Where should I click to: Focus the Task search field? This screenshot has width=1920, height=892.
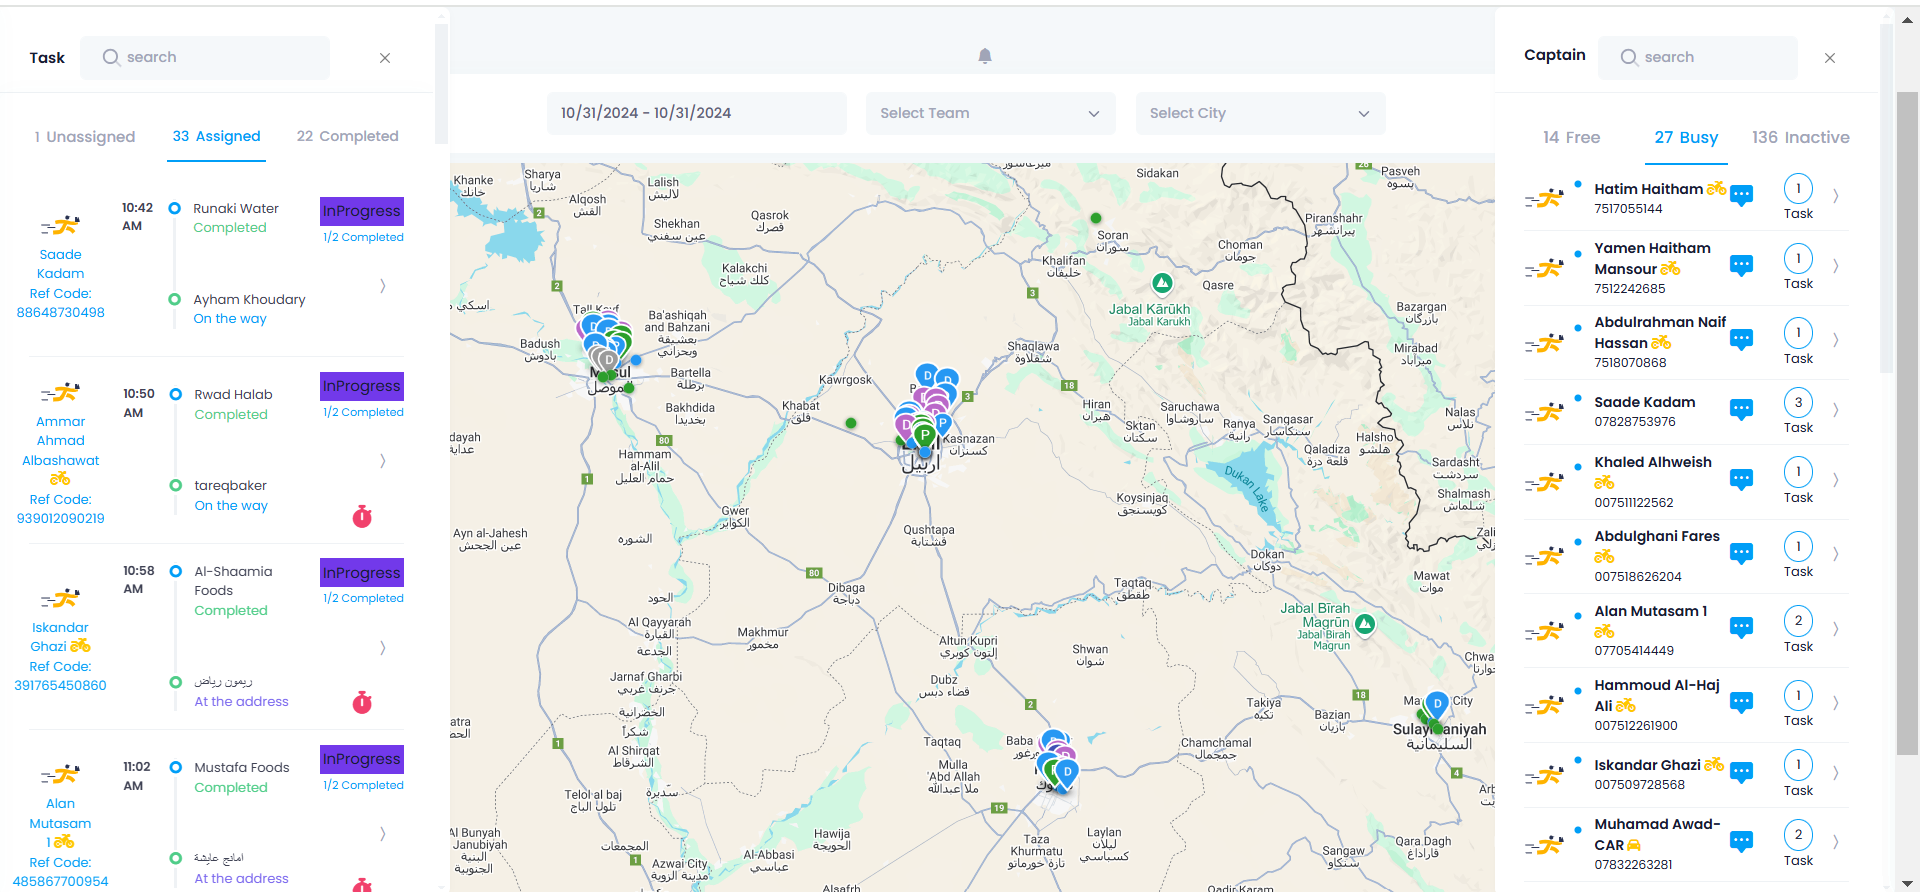coord(205,58)
